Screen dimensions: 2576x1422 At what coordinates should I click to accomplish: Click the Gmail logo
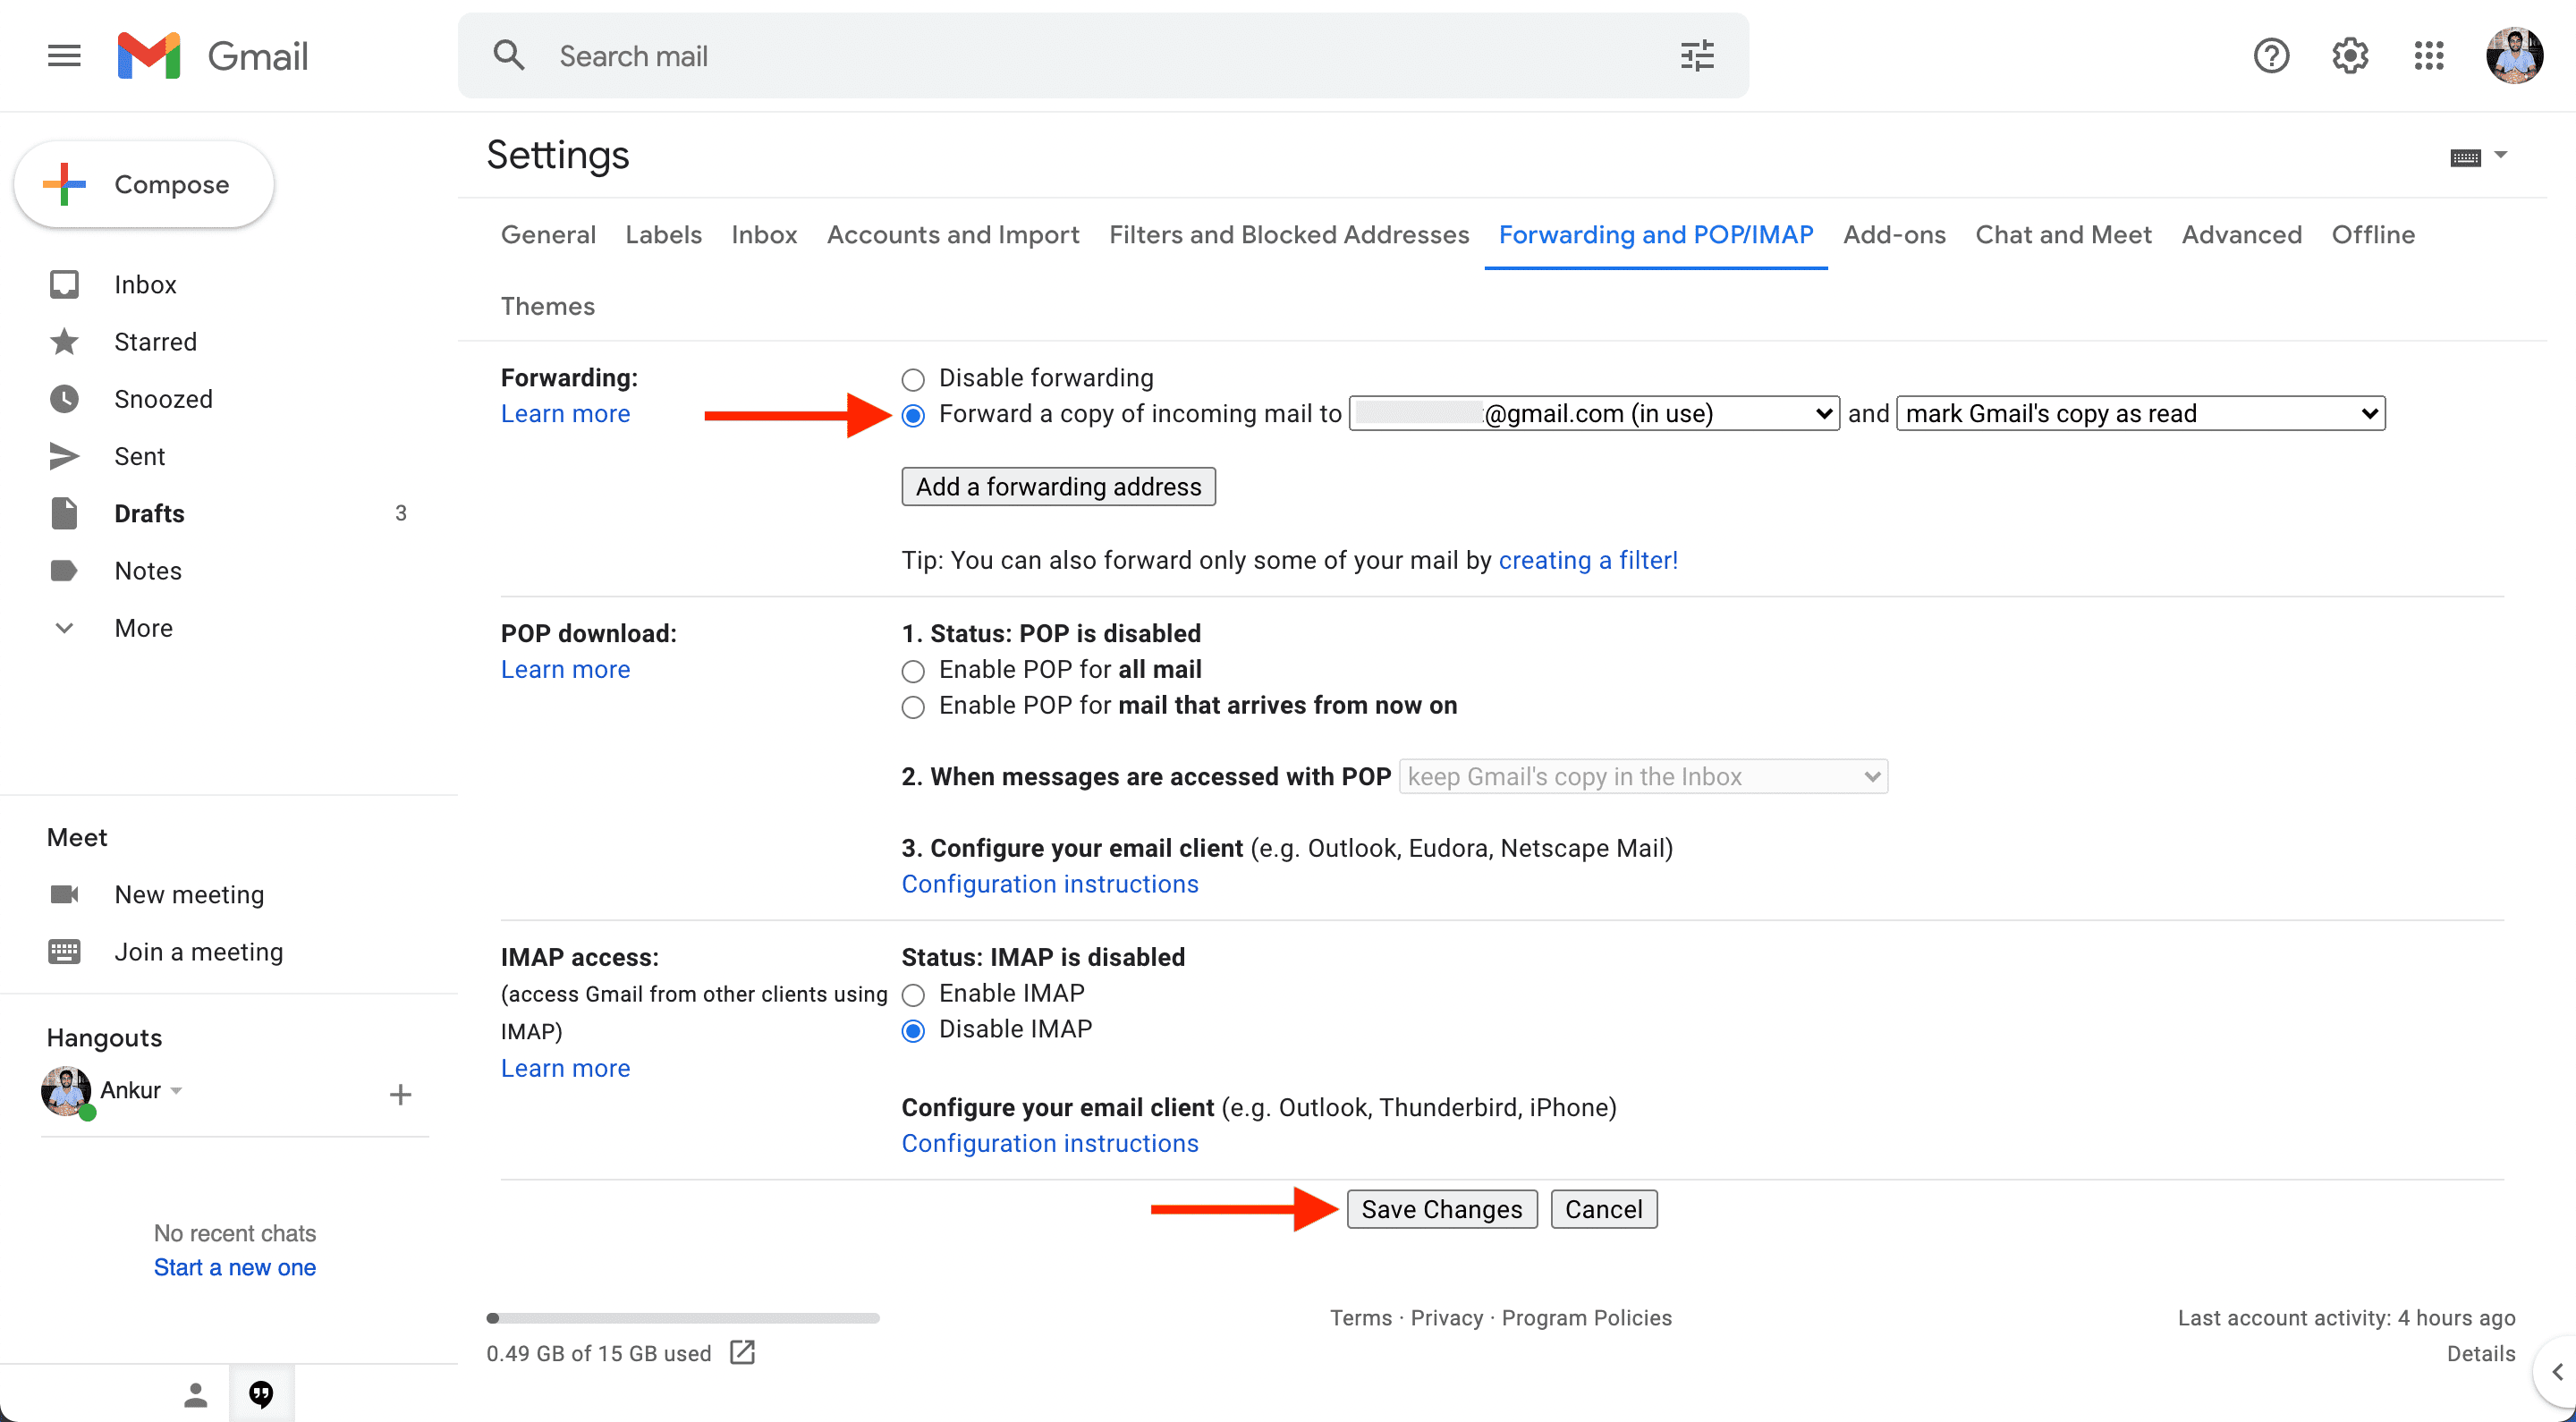click(213, 56)
